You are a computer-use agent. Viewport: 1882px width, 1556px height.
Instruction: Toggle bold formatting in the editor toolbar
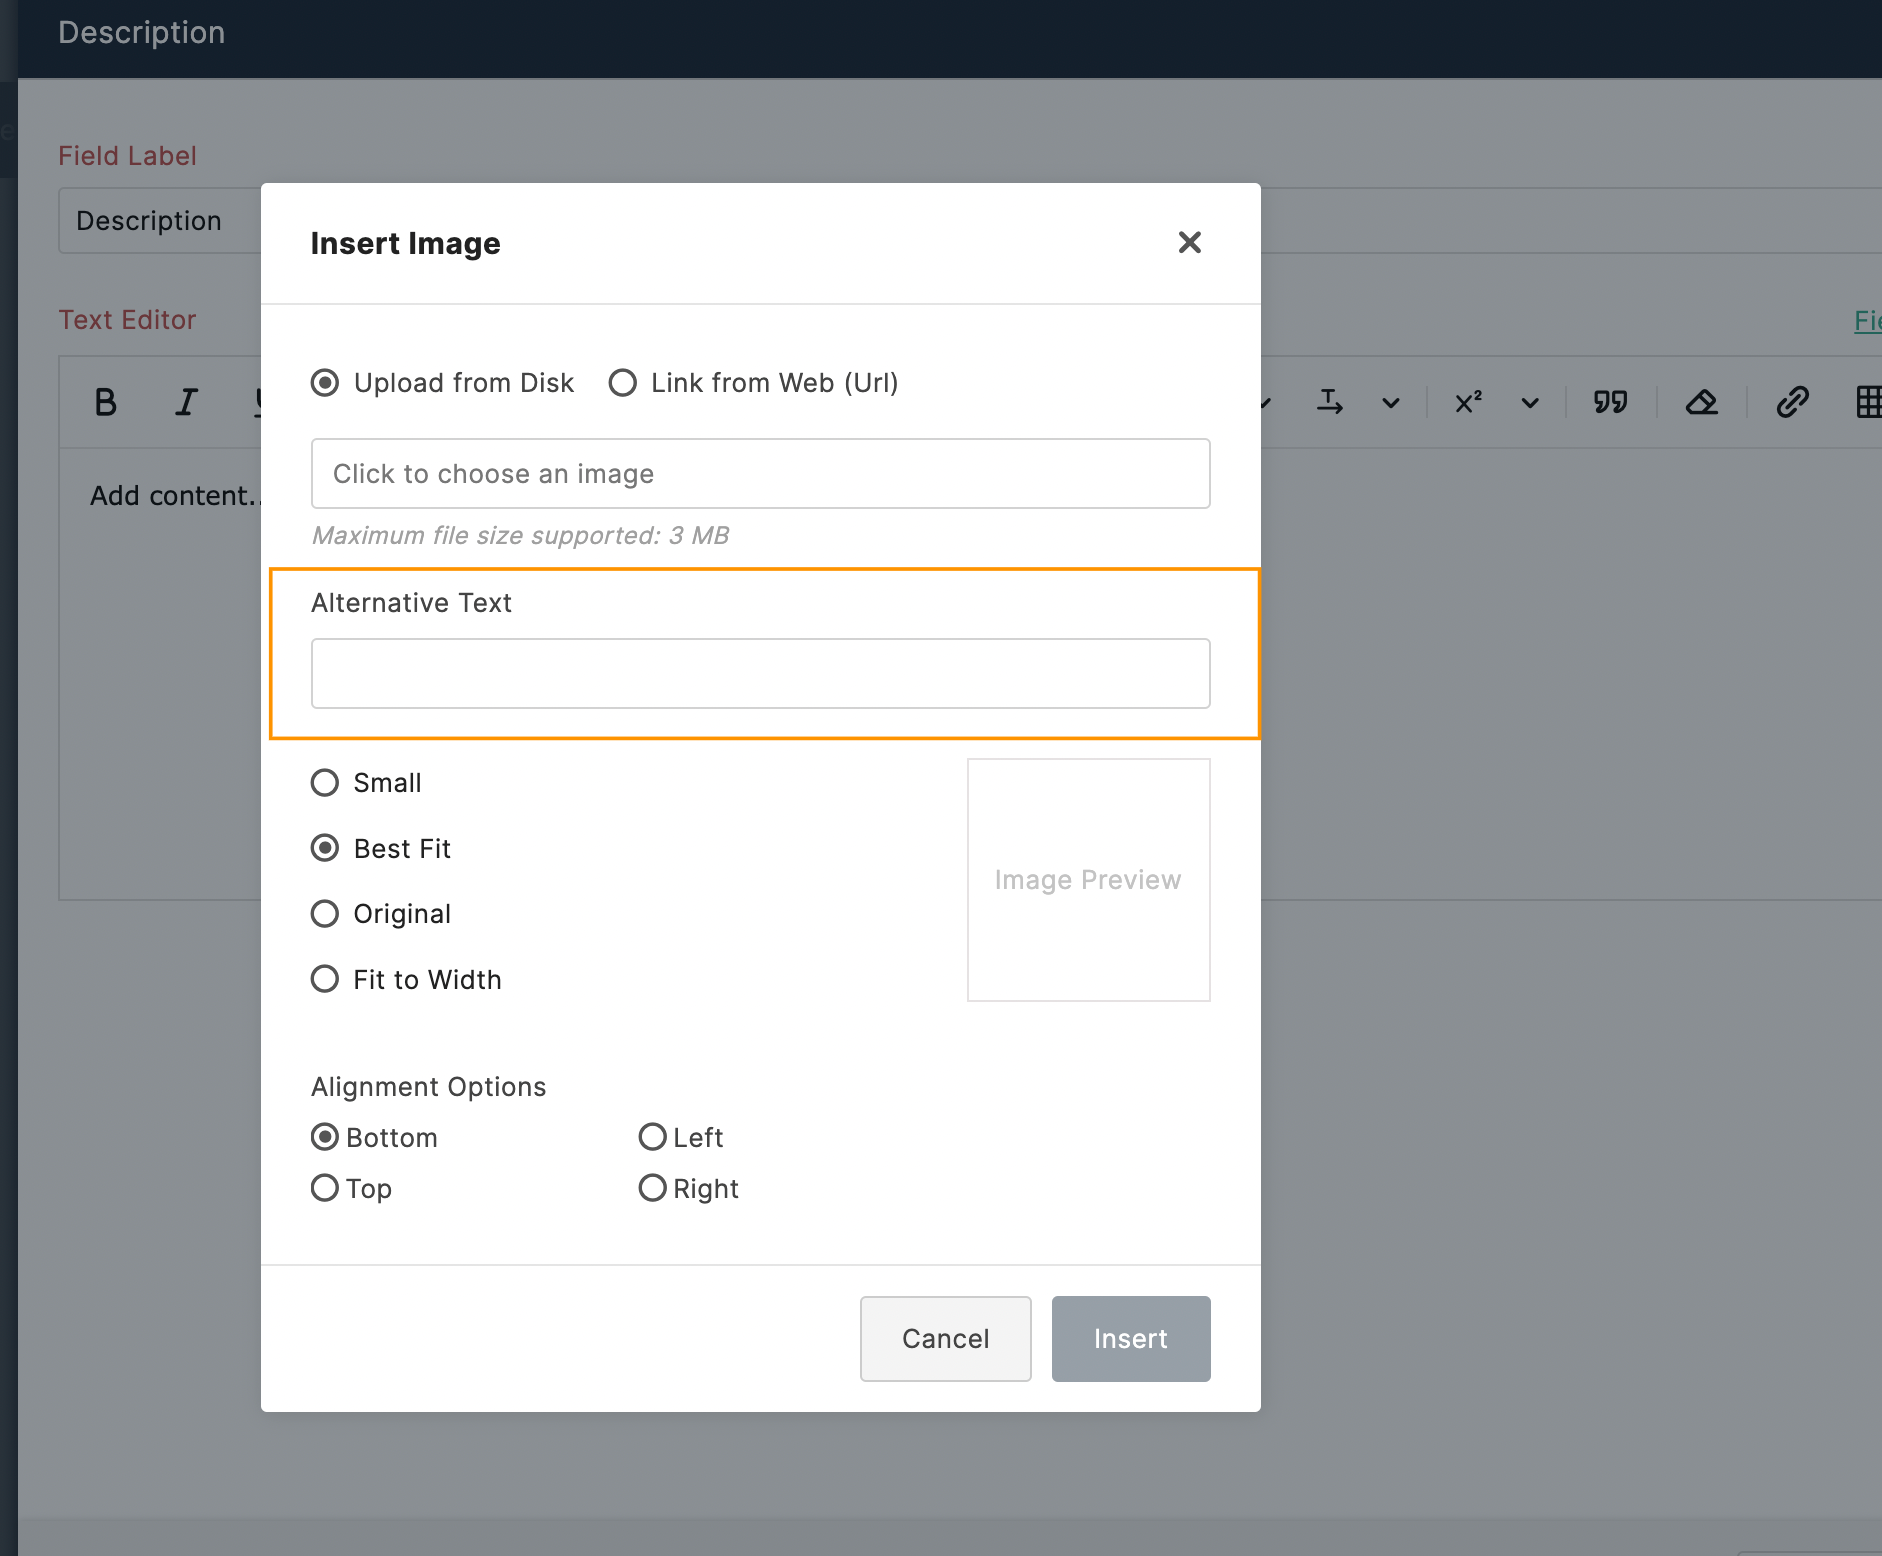pos(105,402)
